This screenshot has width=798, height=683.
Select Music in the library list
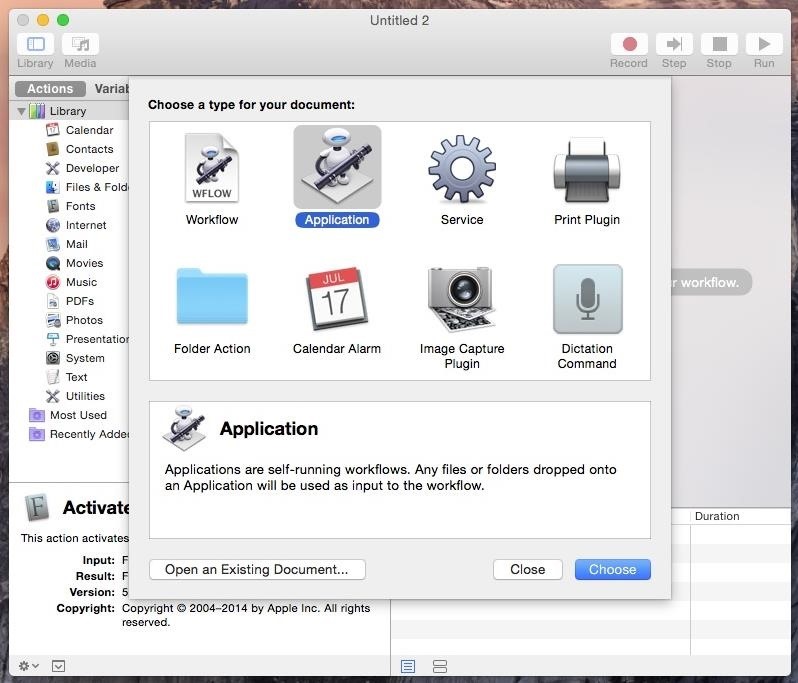click(x=71, y=282)
